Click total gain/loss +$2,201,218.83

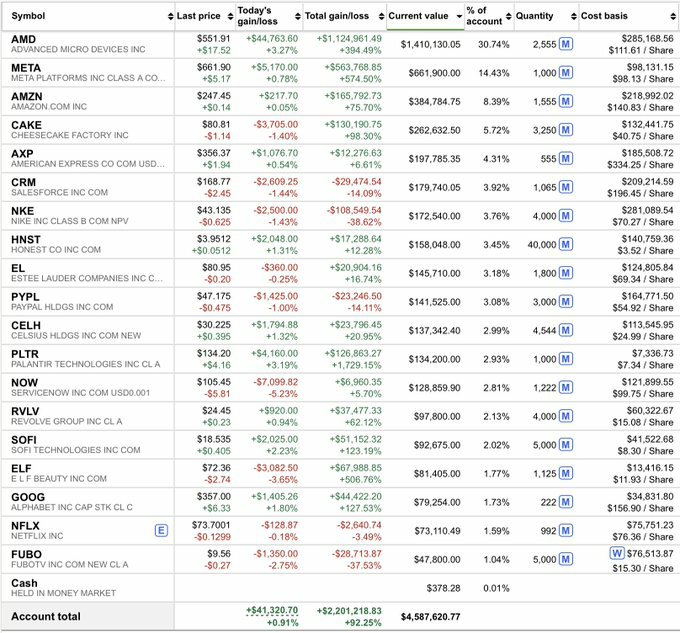pos(349,610)
